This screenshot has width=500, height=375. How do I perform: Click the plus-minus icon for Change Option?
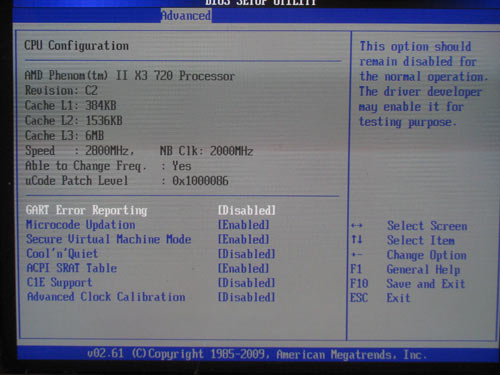[357, 255]
